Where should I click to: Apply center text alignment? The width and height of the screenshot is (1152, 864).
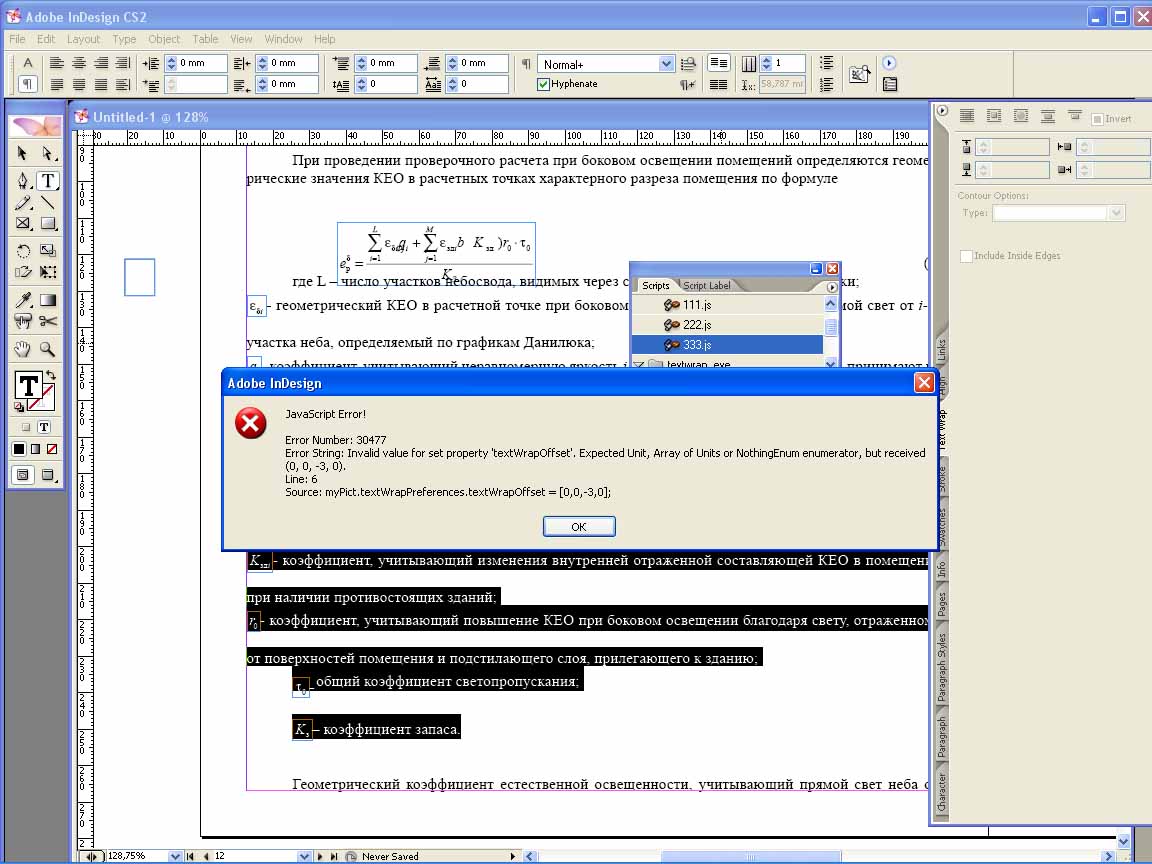coord(79,63)
